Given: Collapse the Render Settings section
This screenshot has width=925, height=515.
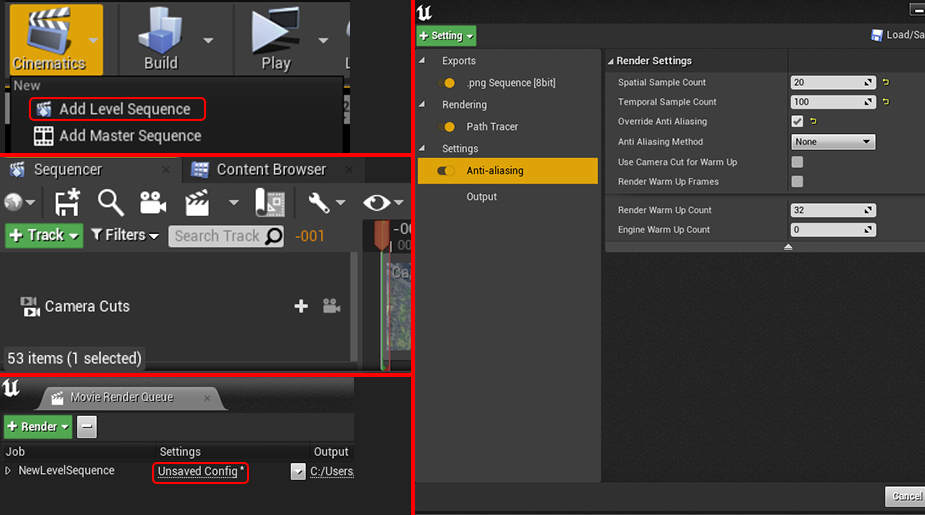Looking at the screenshot, I should coord(611,61).
